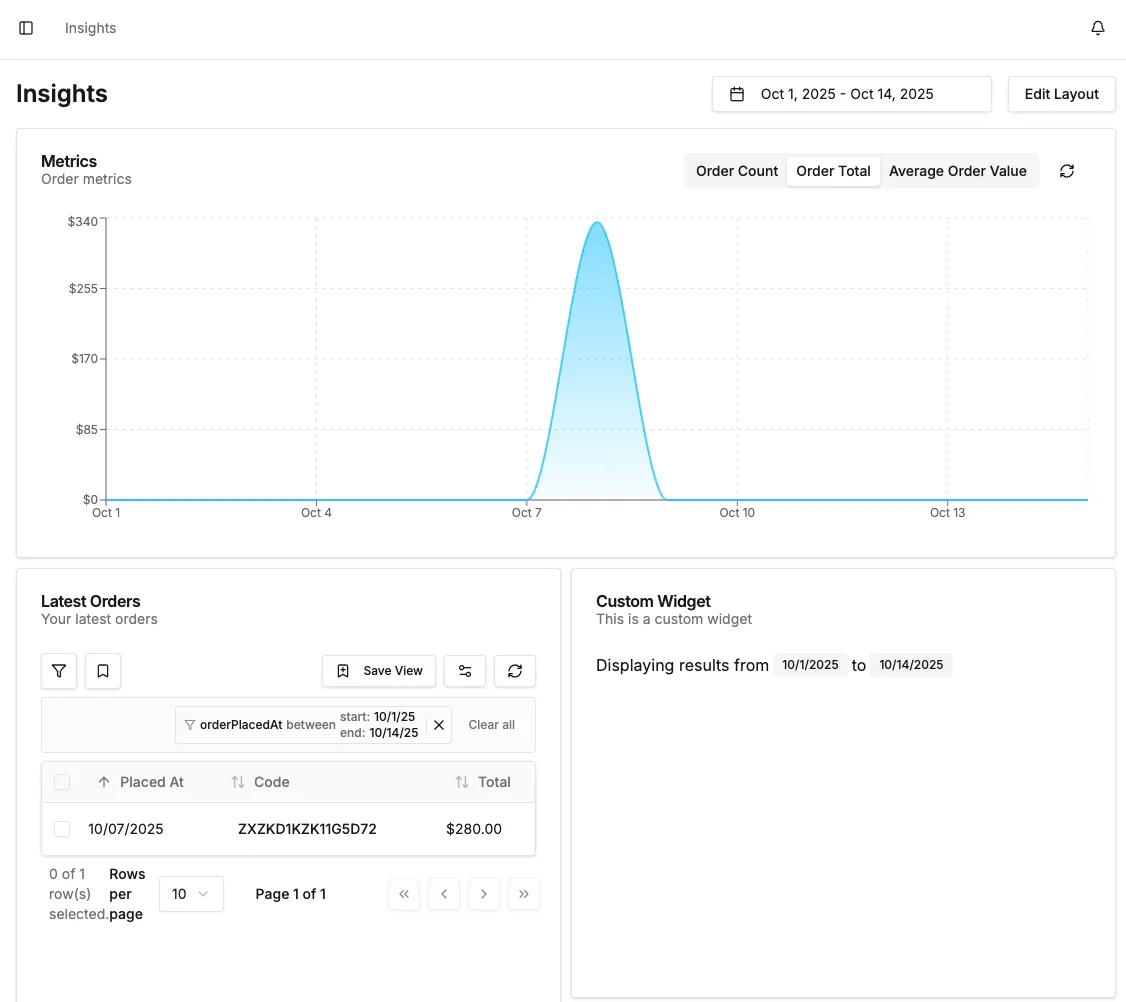Open the notifications bell
The height and width of the screenshot is (1002, 1126).
[1098, 28]
